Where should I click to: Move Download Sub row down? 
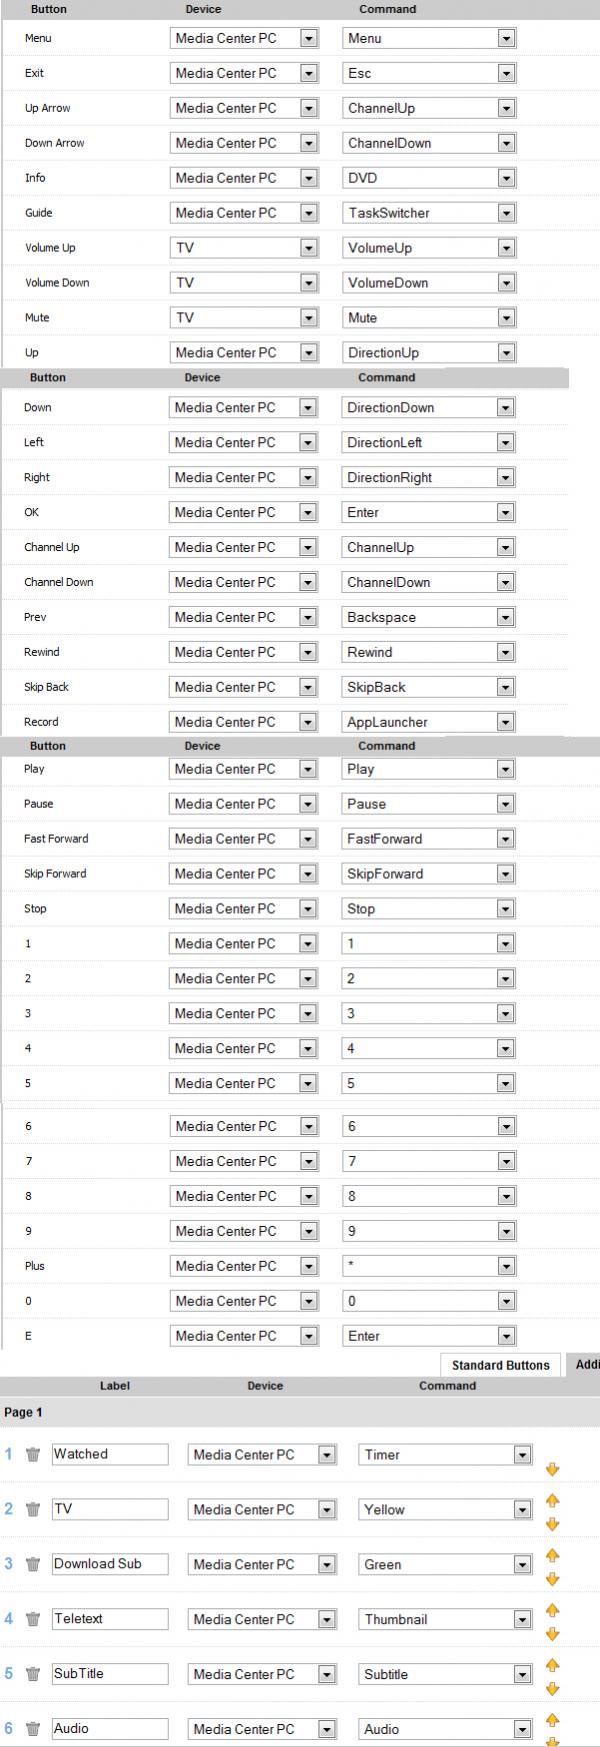click(x=552, y=1580)
